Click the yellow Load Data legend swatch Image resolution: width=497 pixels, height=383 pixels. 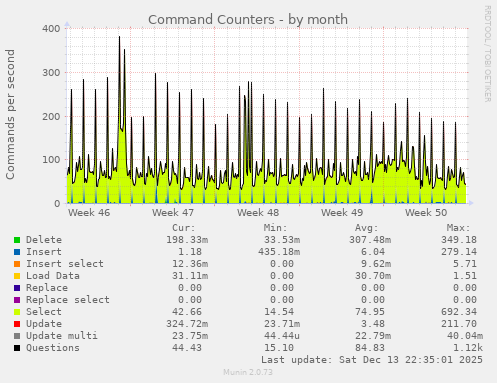pos(17,276)
